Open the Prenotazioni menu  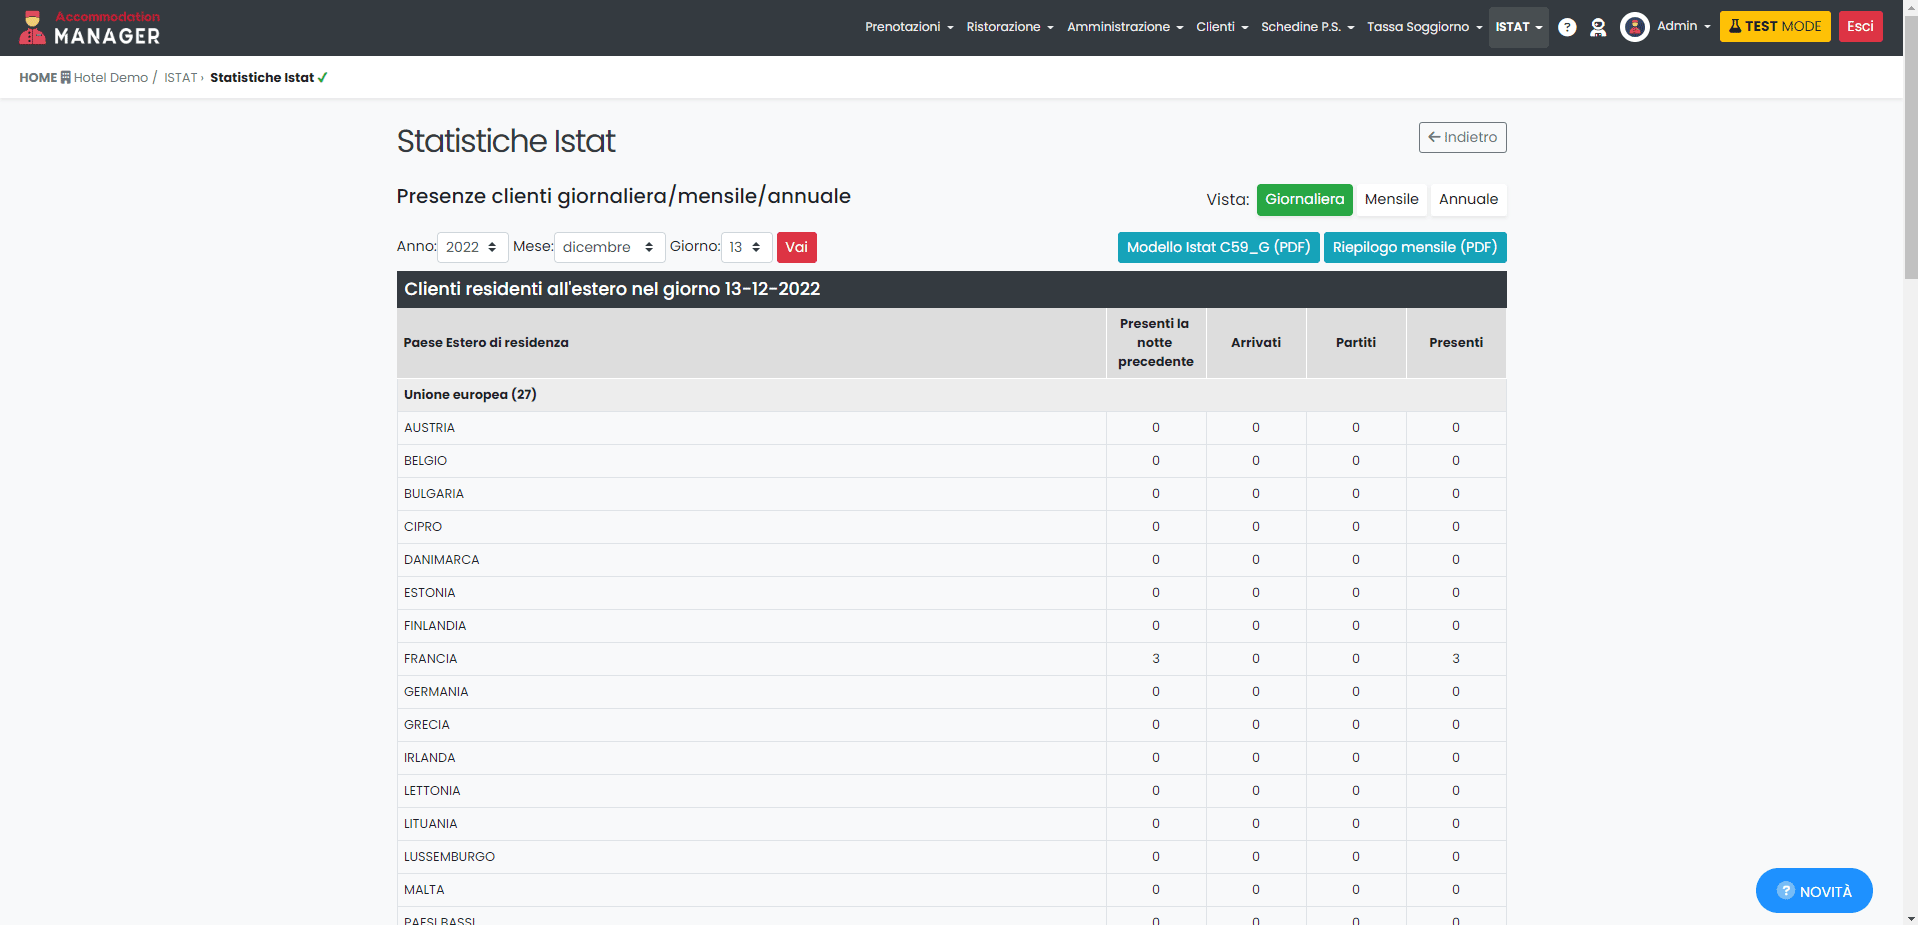click(908, 27)
